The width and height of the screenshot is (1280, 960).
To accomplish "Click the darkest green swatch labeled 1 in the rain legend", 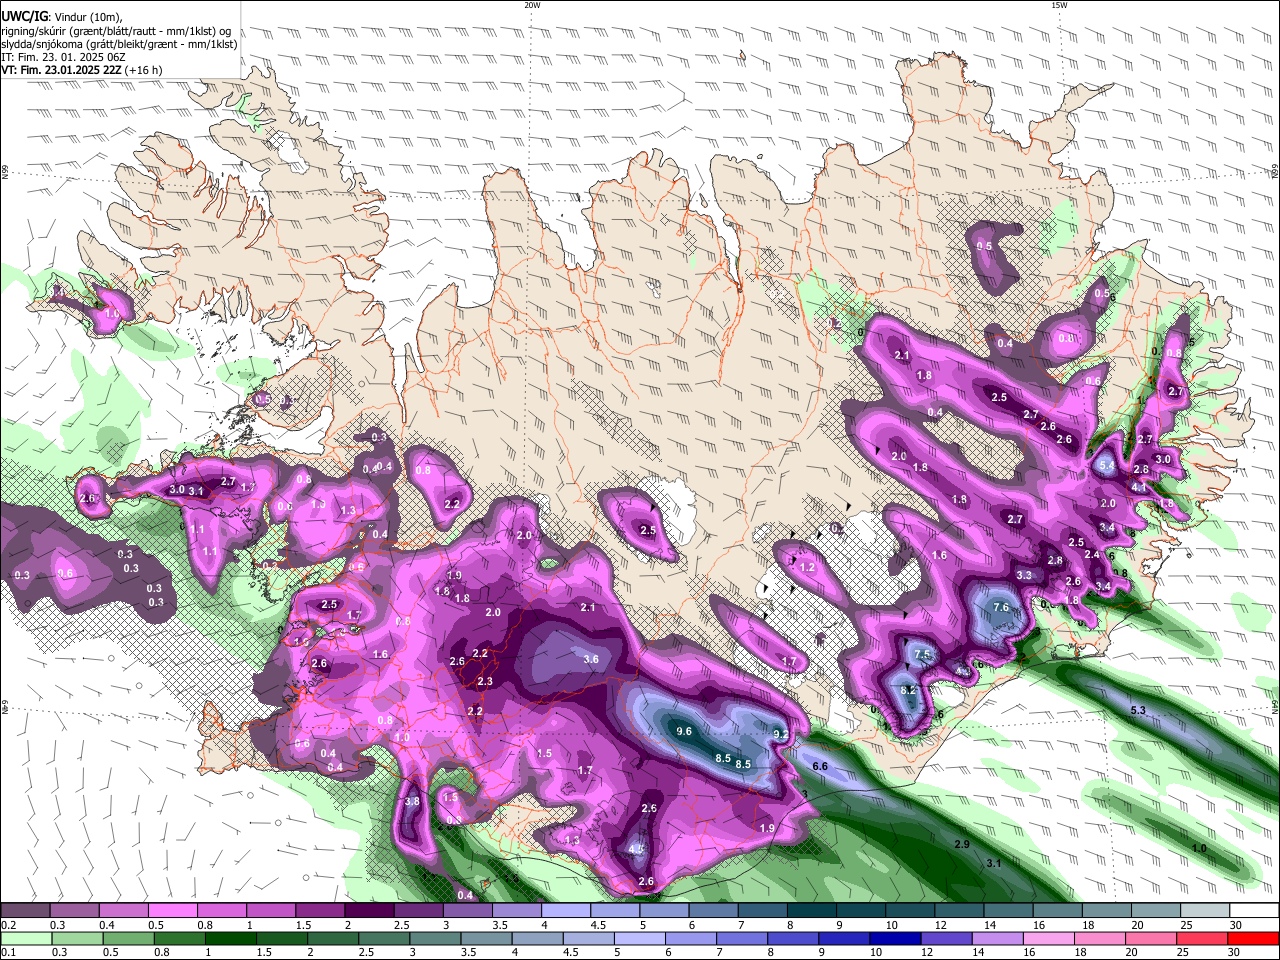I will (x=230, y=938).
